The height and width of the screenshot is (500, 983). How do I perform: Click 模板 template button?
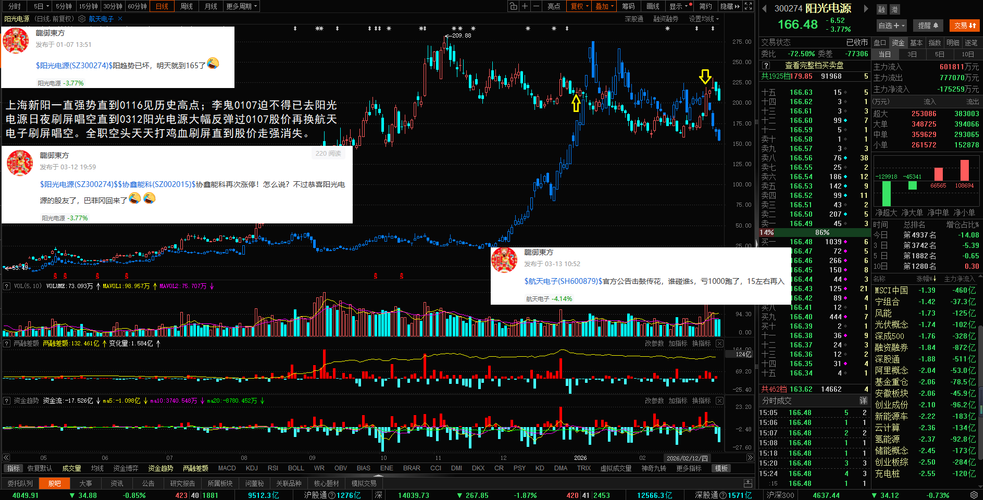(x=722, y=468)
